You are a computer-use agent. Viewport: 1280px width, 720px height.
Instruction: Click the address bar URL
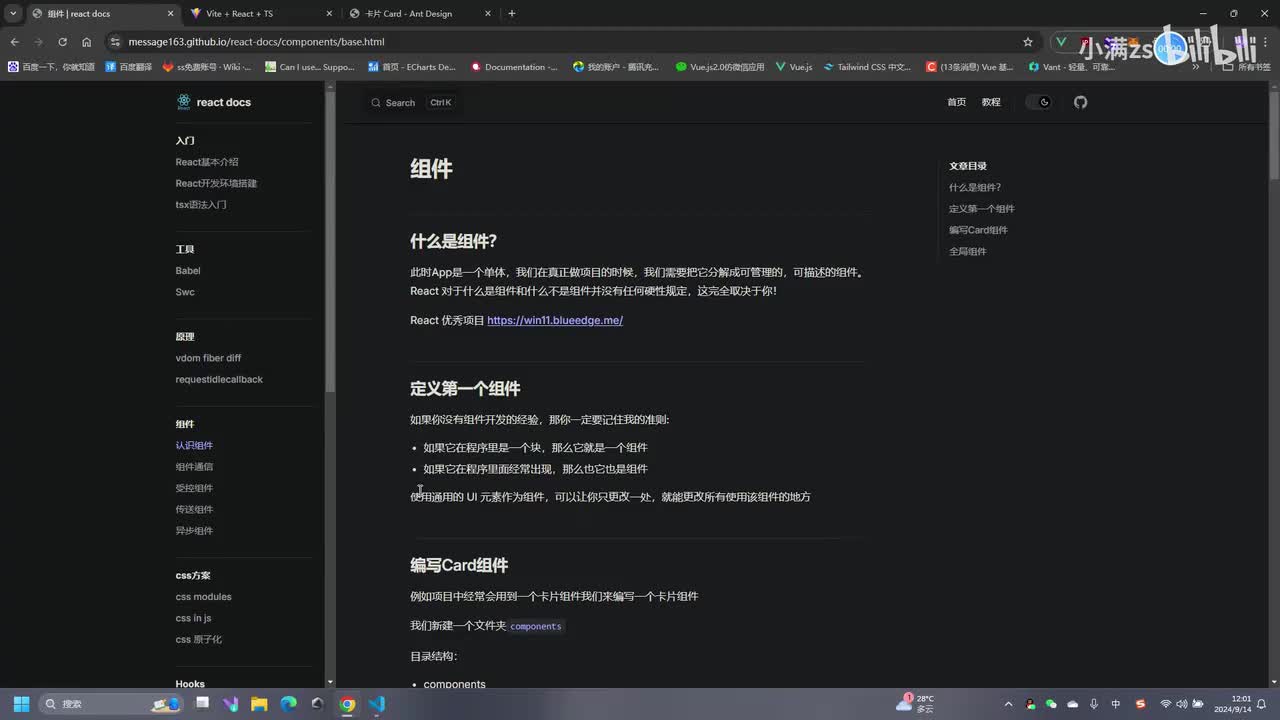[256, 42]
